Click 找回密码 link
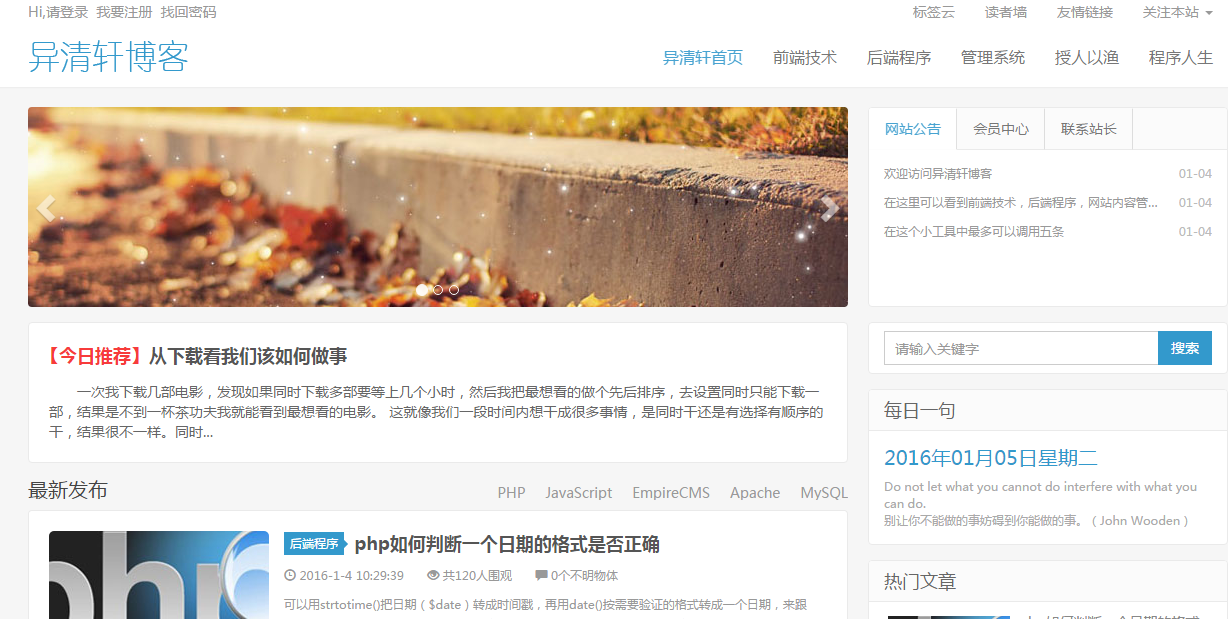The width and height of the screenshot is (1228, 619). (188, 12)
